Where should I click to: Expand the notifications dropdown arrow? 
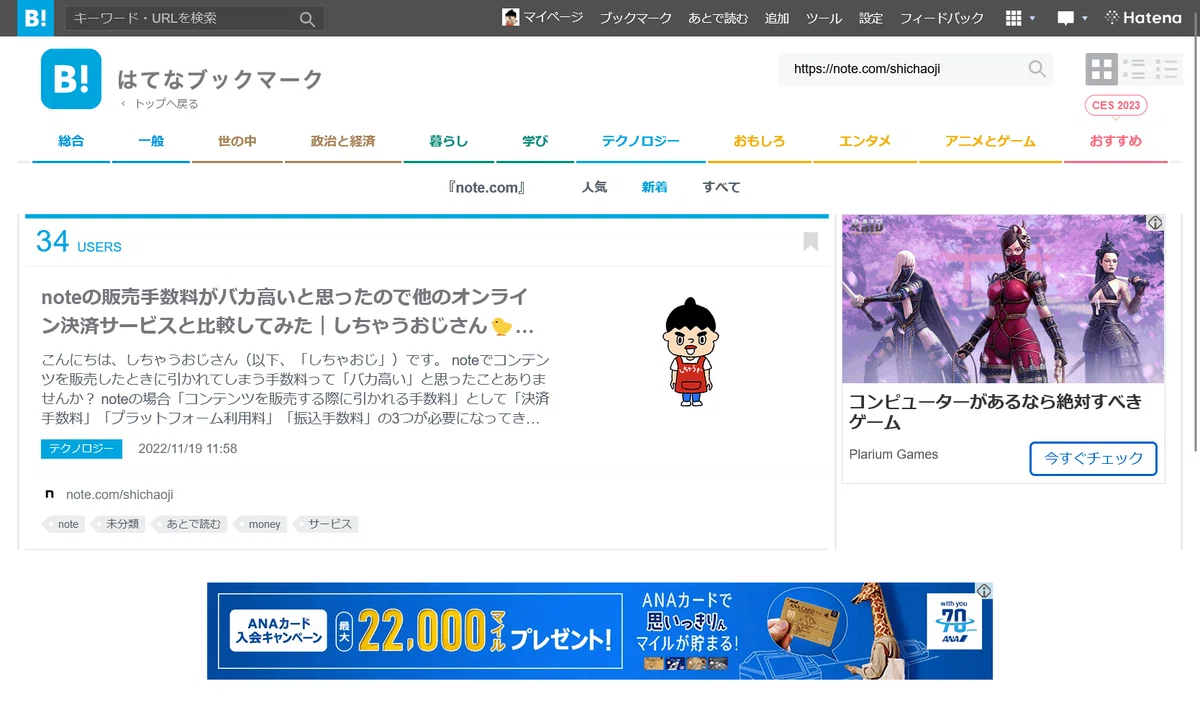click(1086, 18)
